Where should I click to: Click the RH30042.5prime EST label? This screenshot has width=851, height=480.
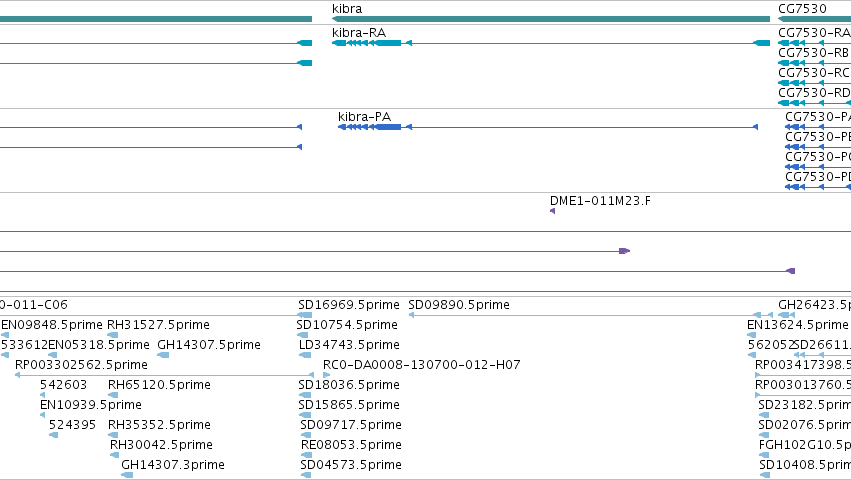[161, 445]
